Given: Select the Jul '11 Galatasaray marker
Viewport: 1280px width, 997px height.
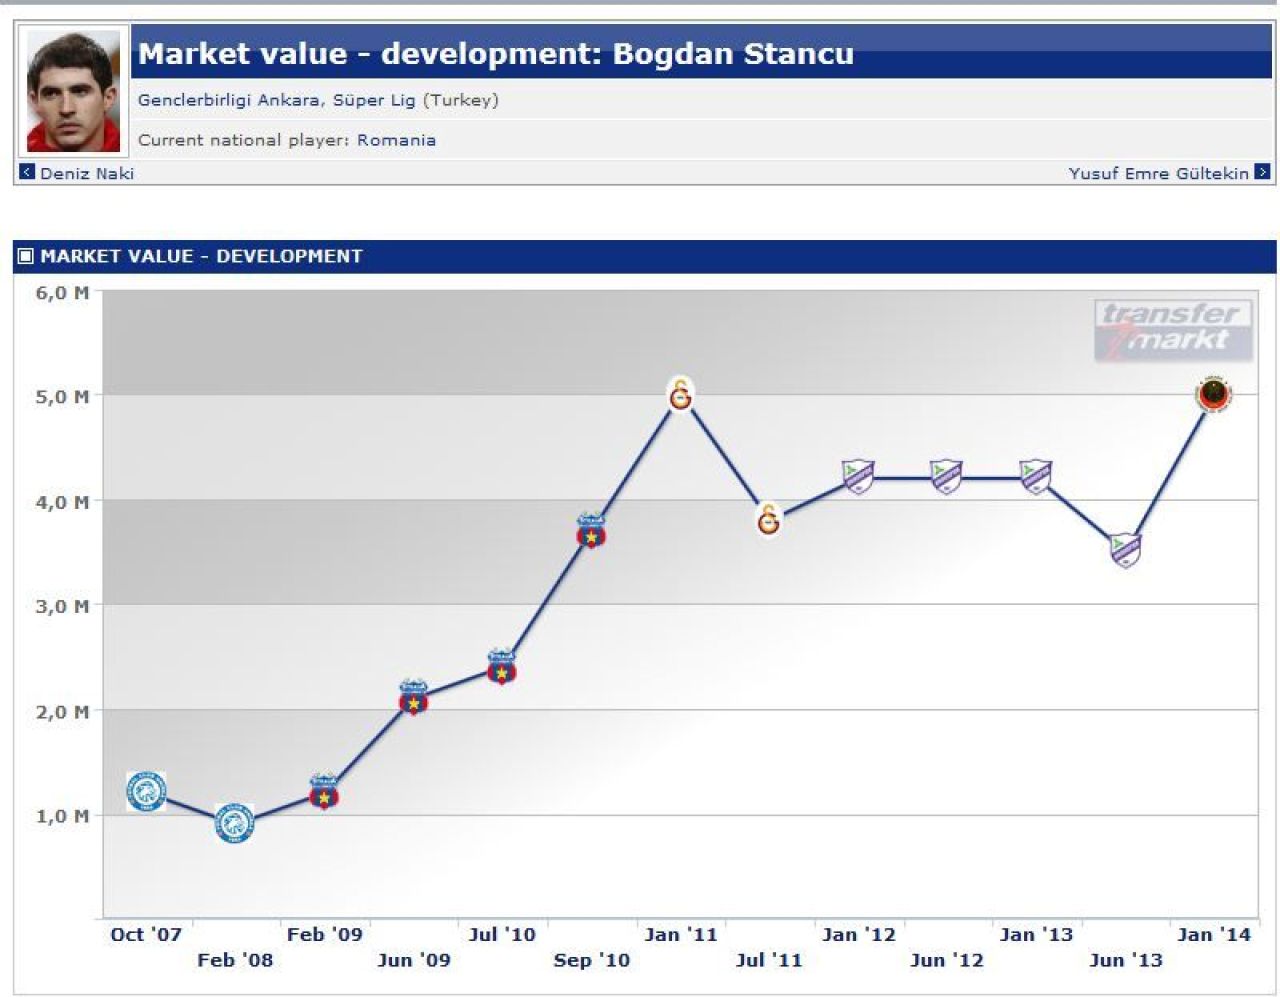Looking at the screenshot, I should point(768,518).
